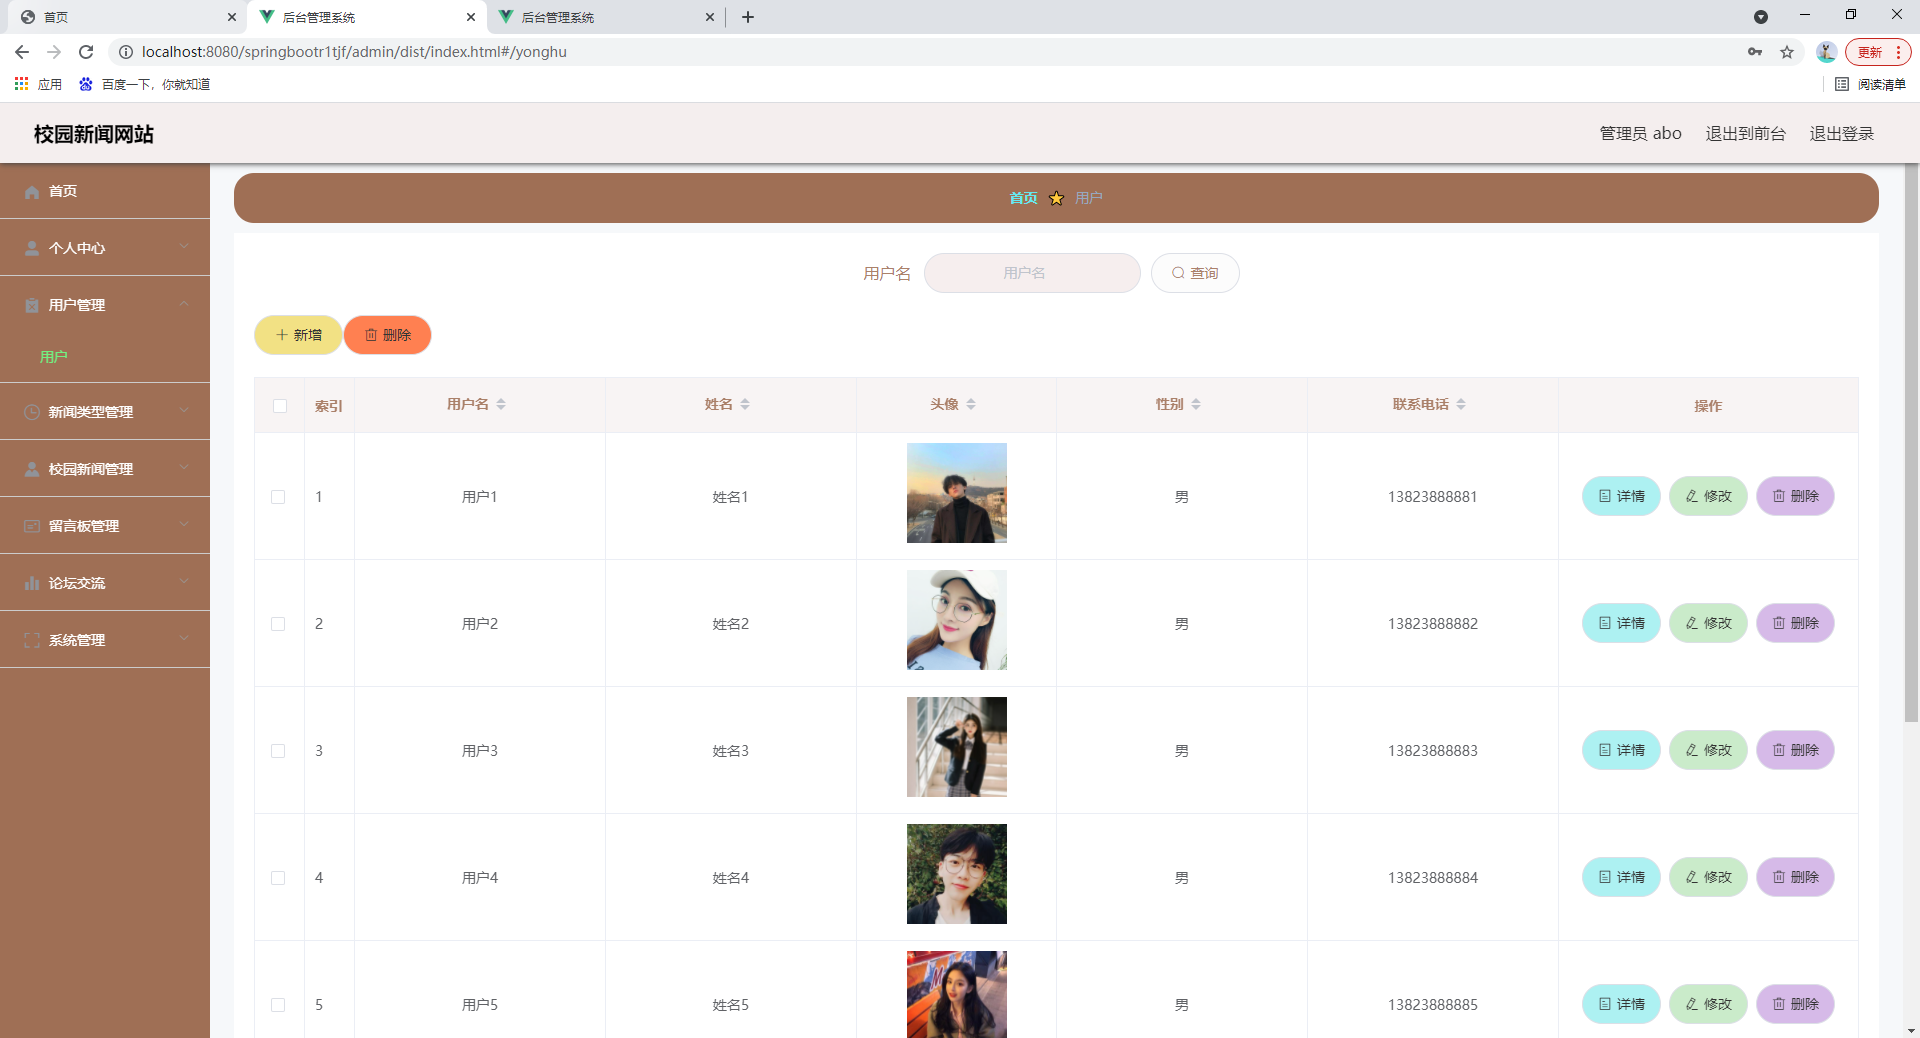The image size is (1920, 1038).
Task: Click the vertical page scrollbar
Action: 1911,443
